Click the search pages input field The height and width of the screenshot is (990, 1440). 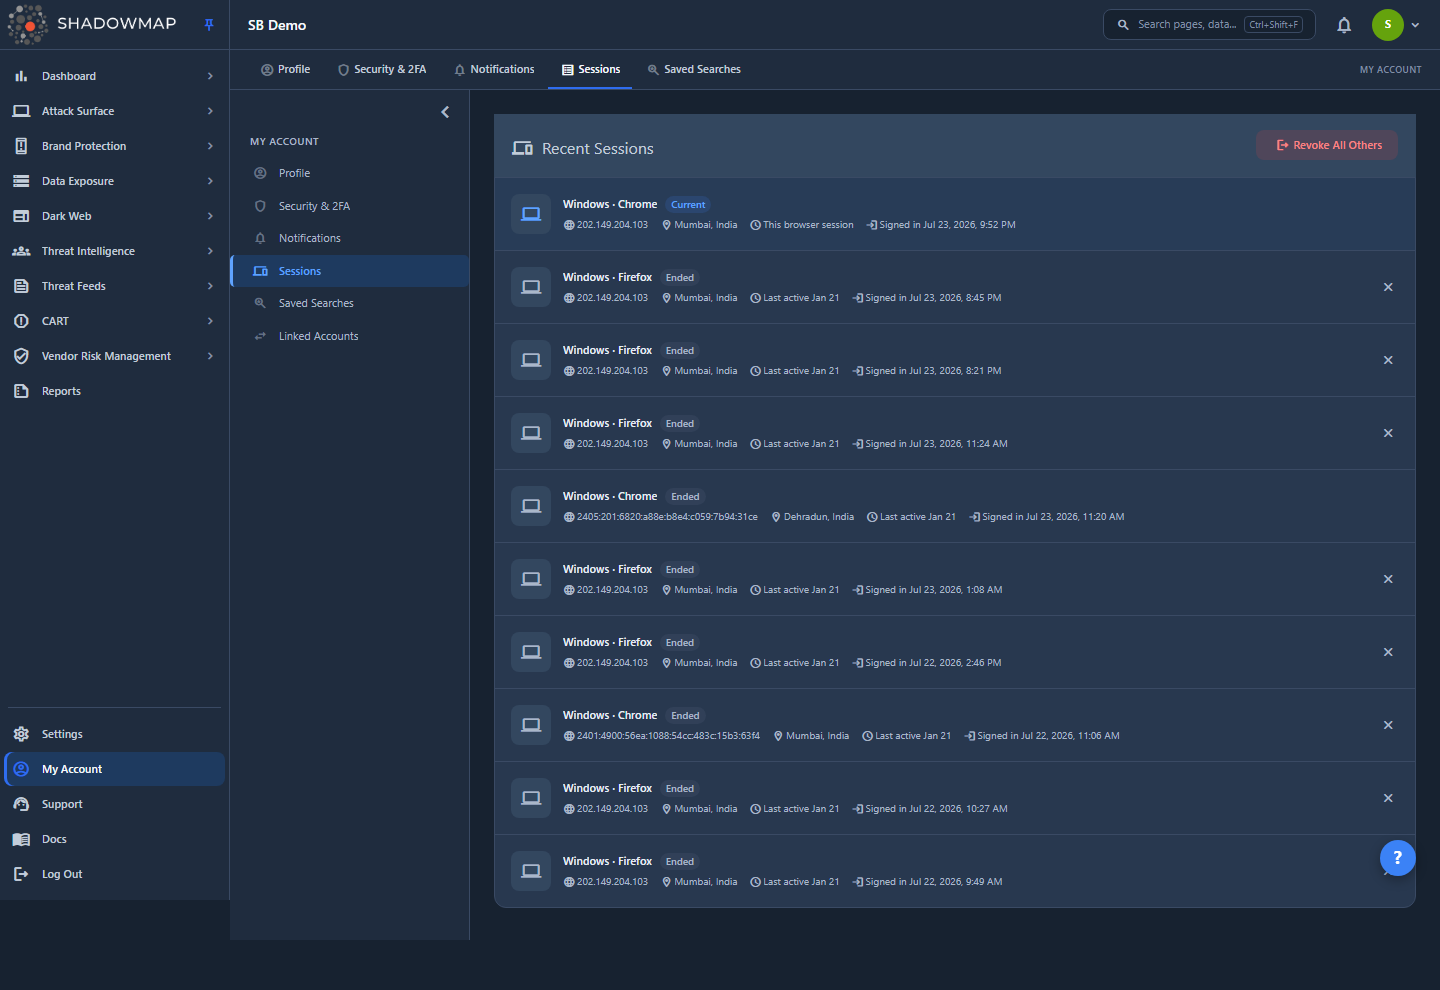coord(1209,25)
